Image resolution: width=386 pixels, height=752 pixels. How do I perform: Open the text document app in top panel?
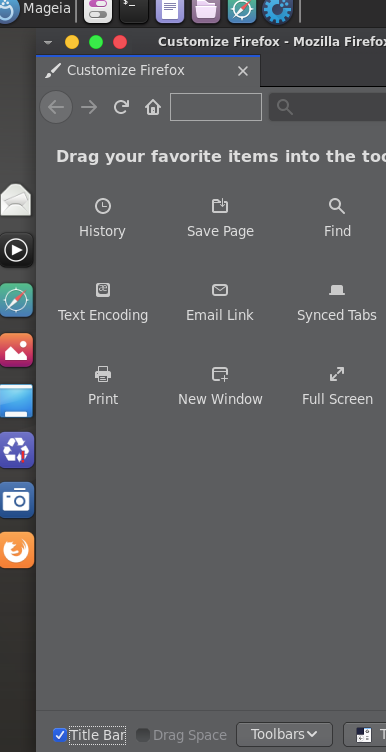170,10
